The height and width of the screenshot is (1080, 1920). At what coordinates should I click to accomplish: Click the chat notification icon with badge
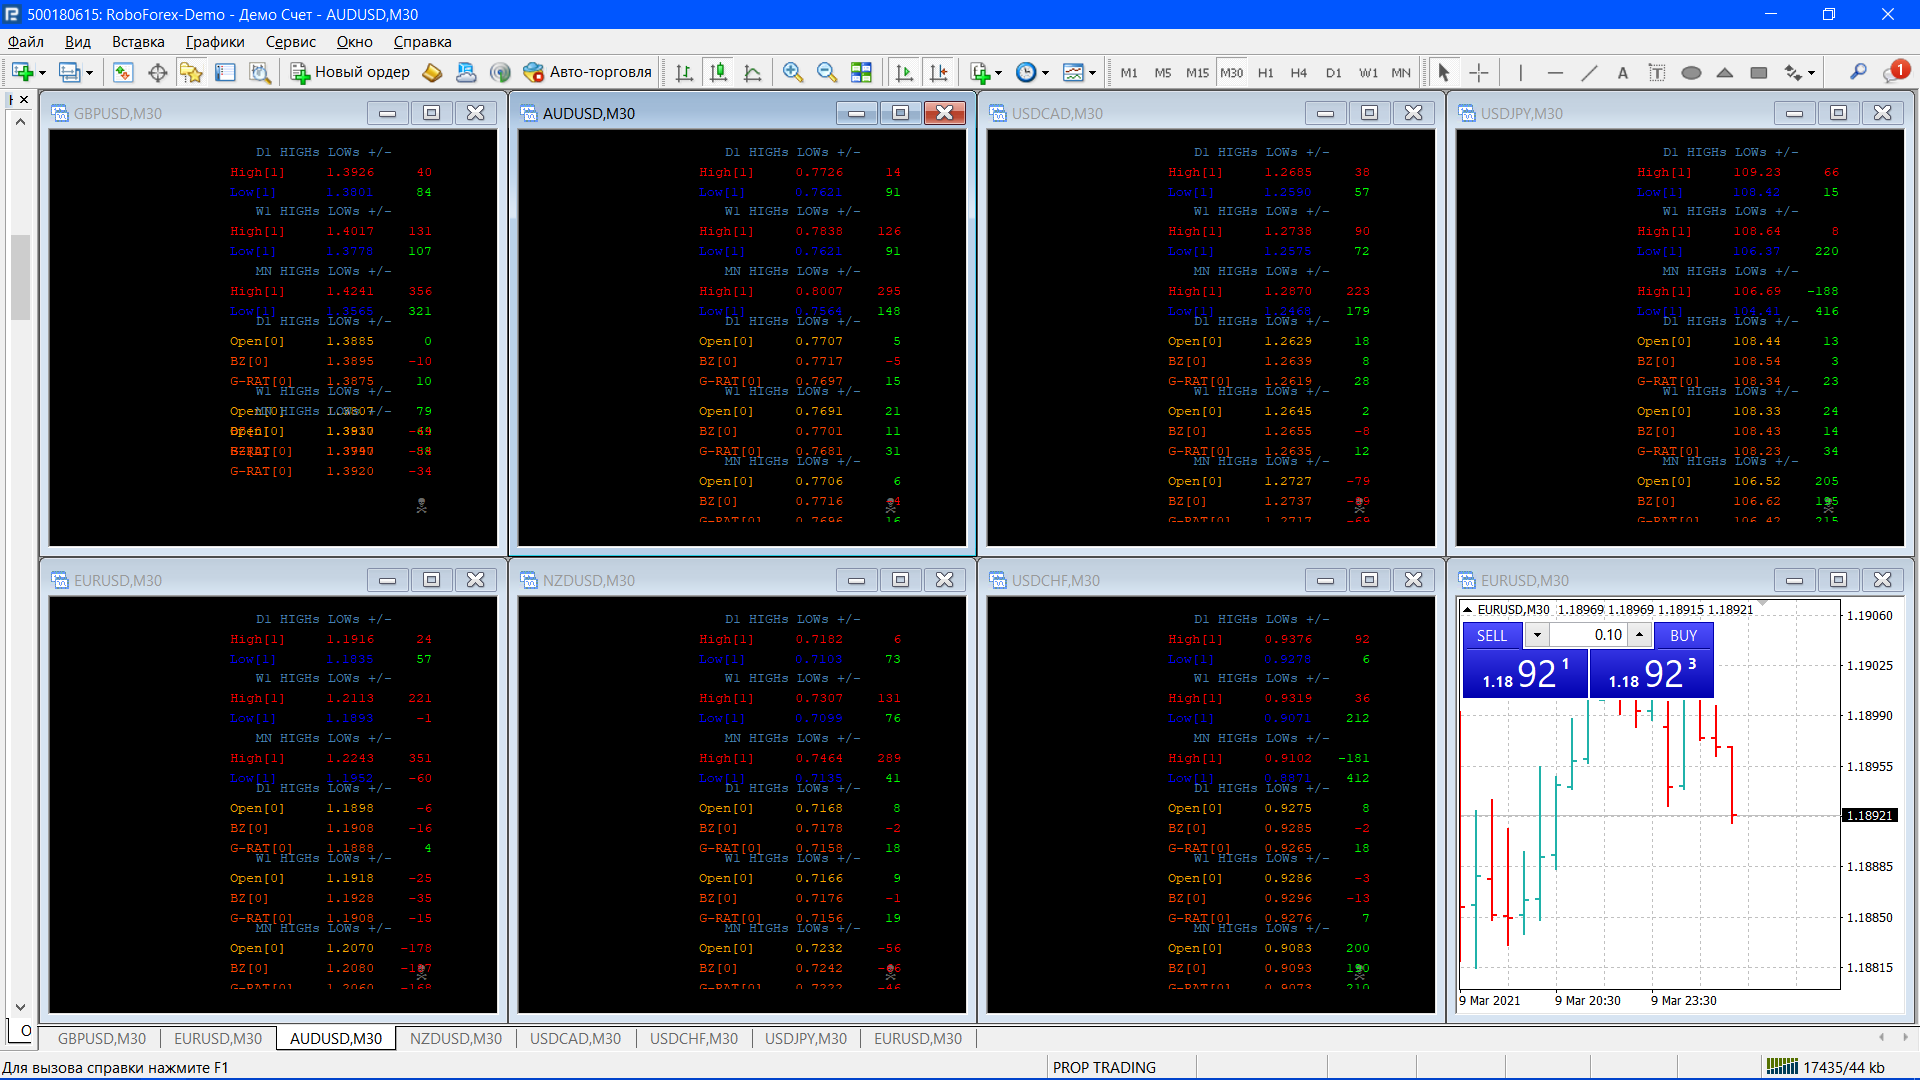click(x=1895, y=72)
